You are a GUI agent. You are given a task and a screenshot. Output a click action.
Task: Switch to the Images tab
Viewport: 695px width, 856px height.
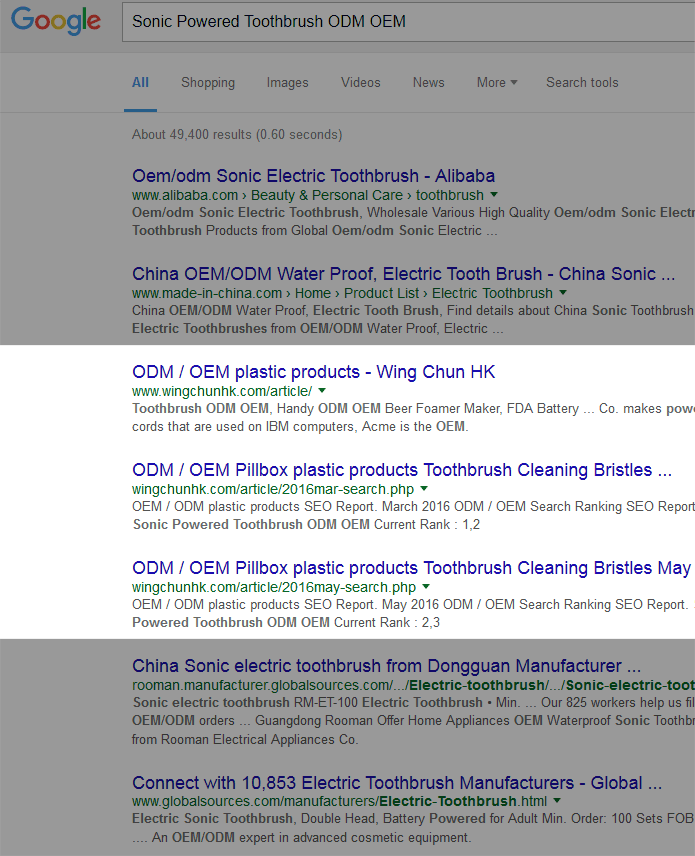pyautogui.click(x=287, y=82)
